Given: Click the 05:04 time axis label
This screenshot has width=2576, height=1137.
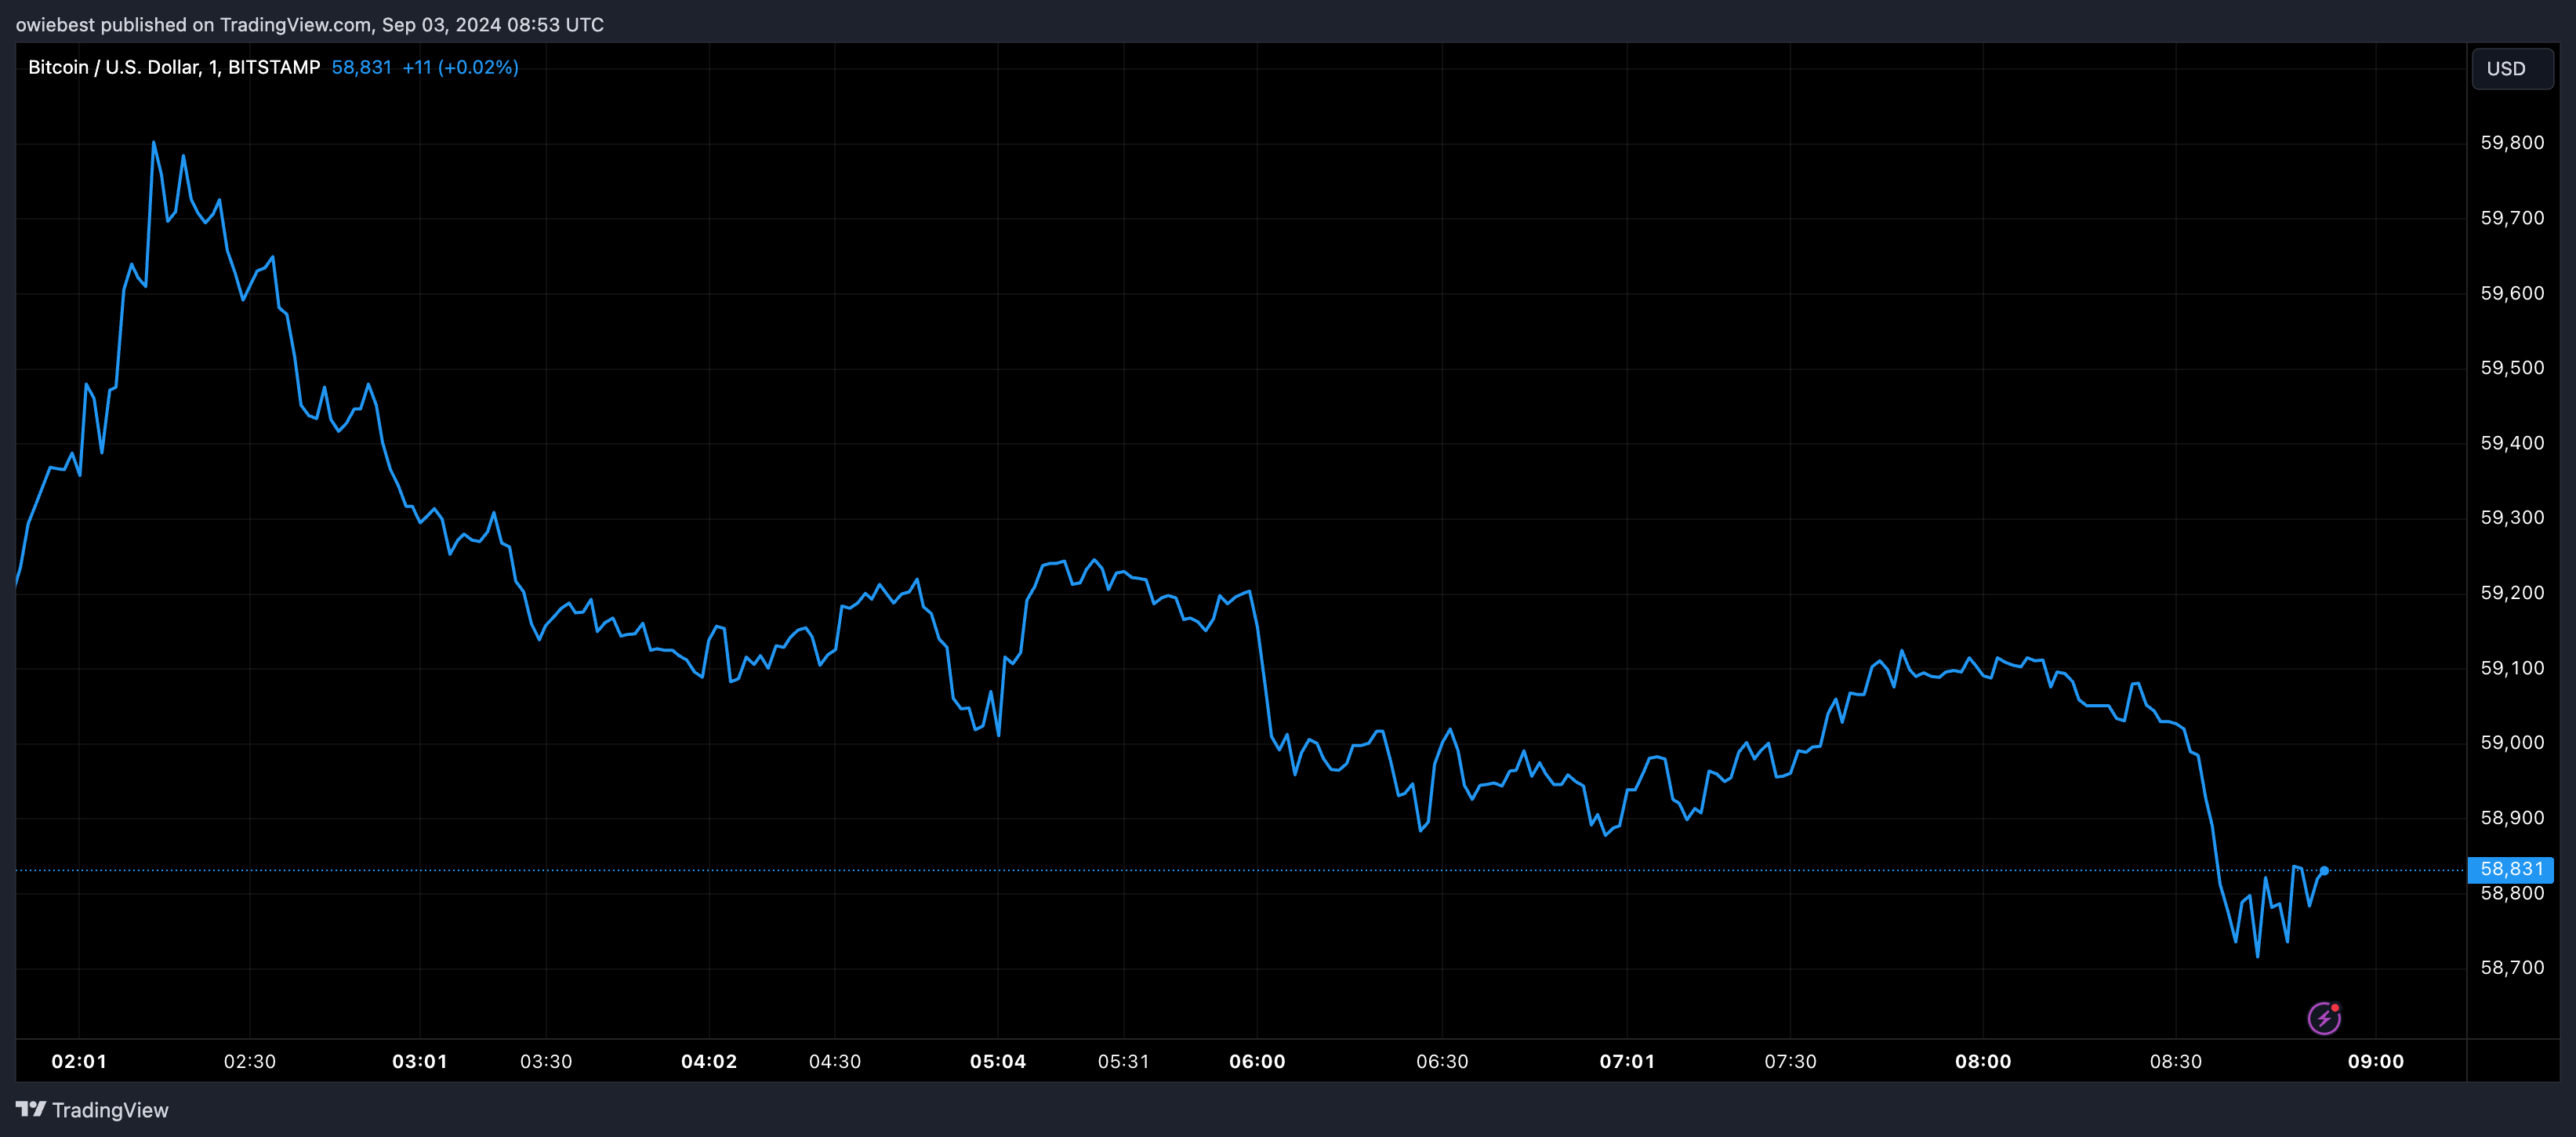Looking at the screenshot, I should coord(998,1061).
